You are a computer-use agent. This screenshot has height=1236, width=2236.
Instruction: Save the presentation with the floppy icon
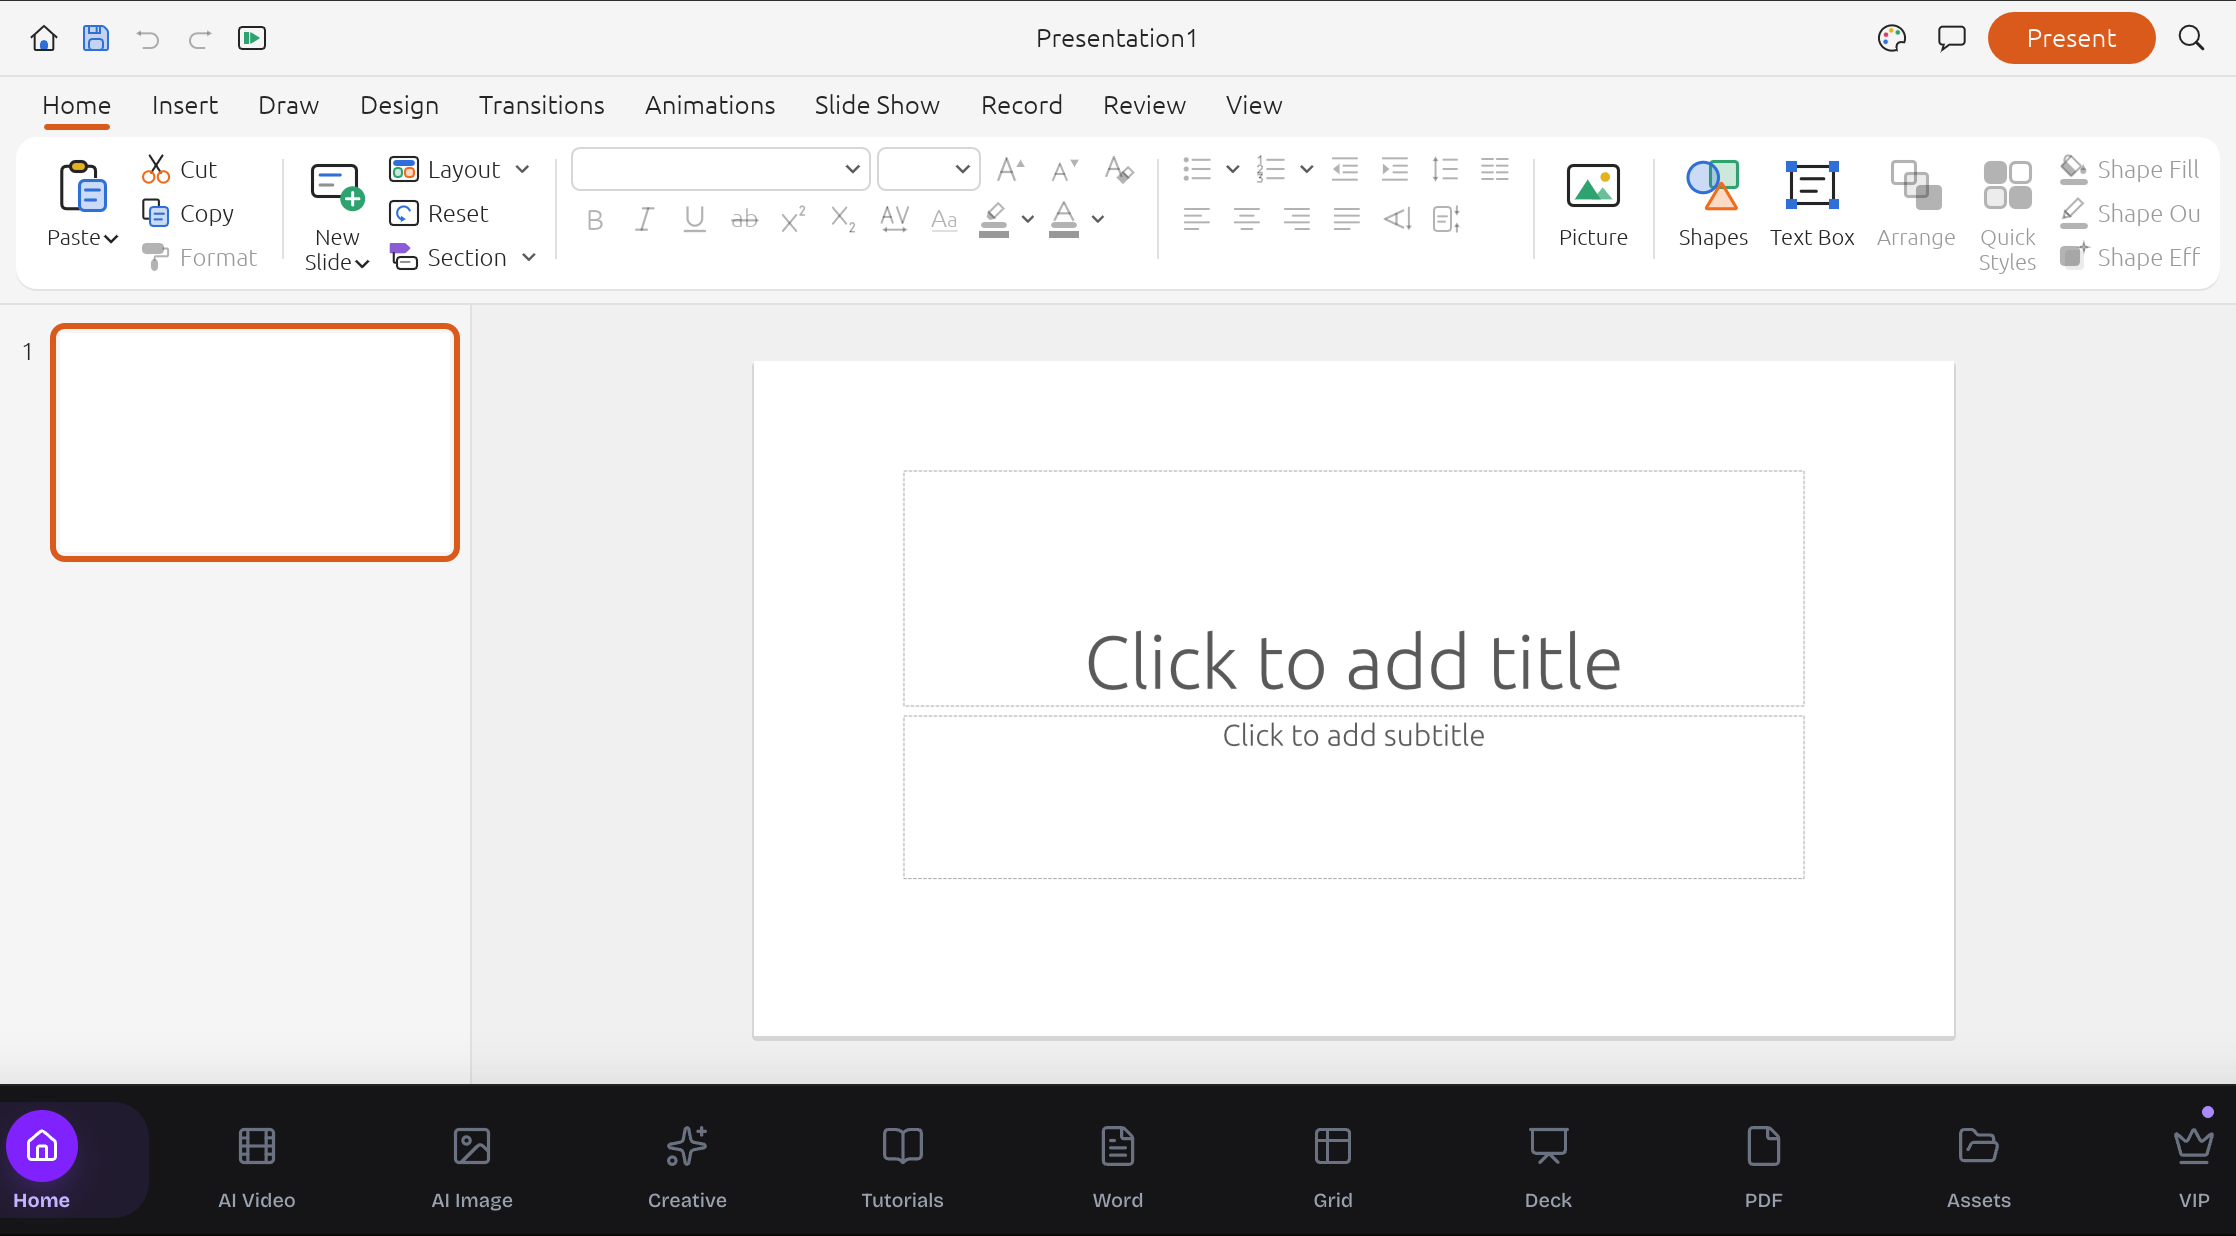(96, 38)
